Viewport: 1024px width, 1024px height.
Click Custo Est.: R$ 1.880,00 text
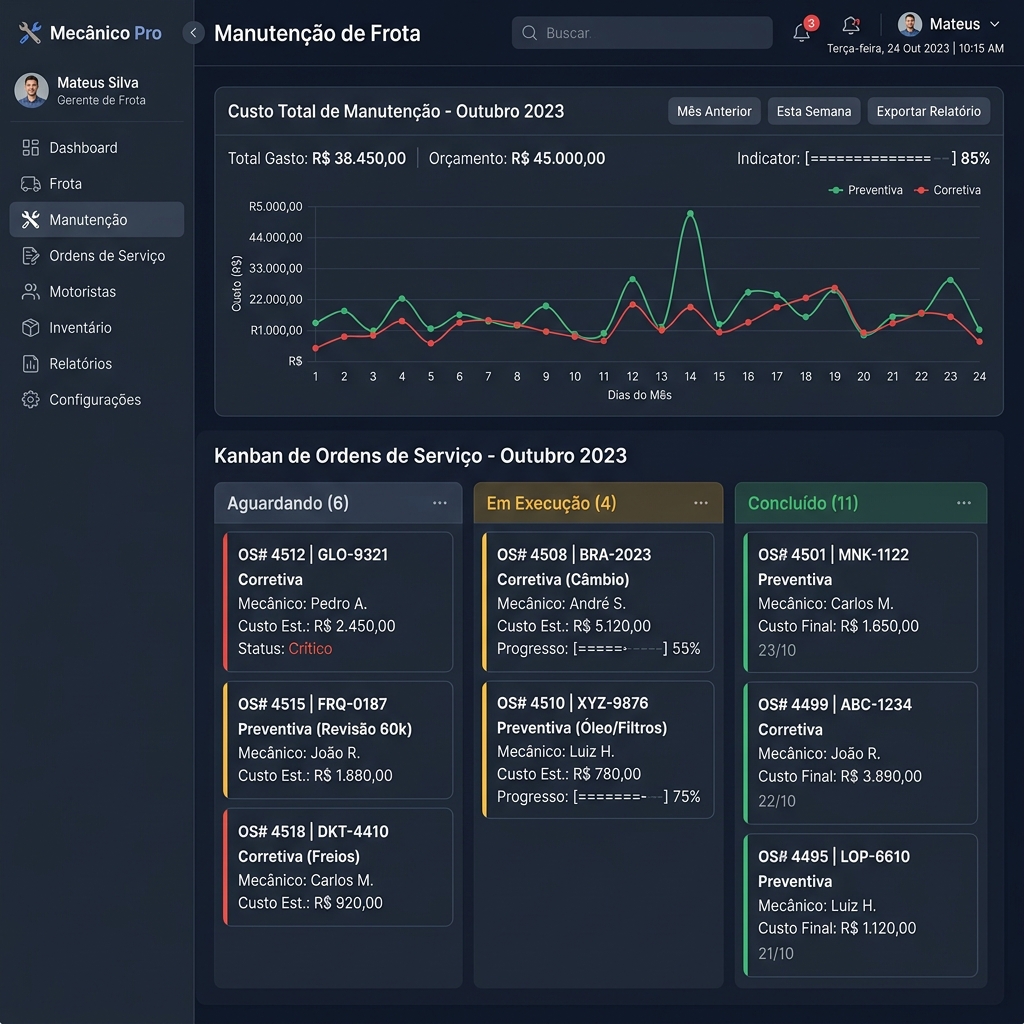click(315, 776)
